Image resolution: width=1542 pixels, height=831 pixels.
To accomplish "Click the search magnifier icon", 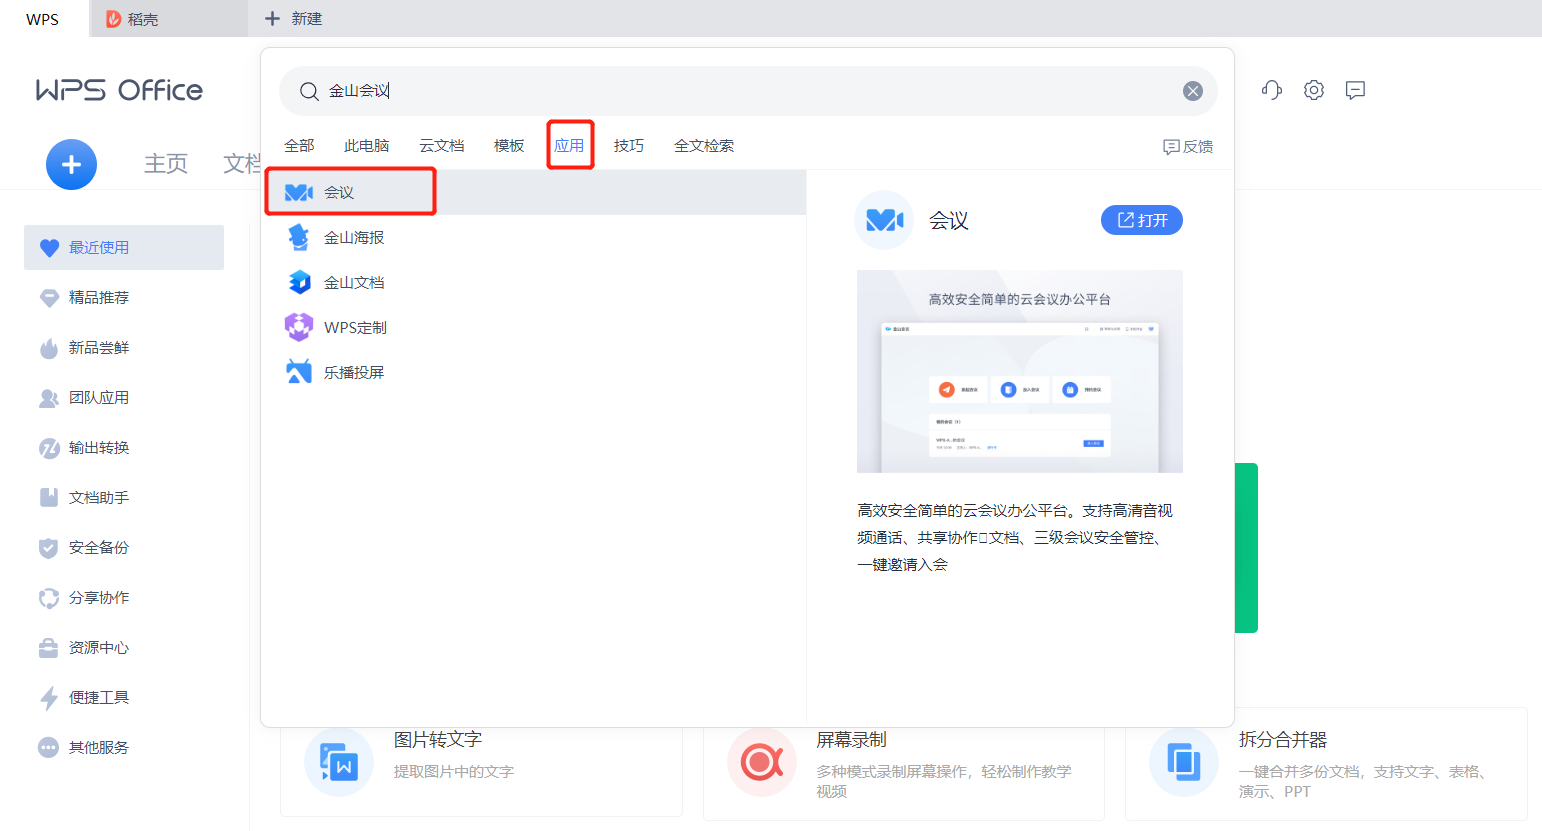I will point(309,92).
